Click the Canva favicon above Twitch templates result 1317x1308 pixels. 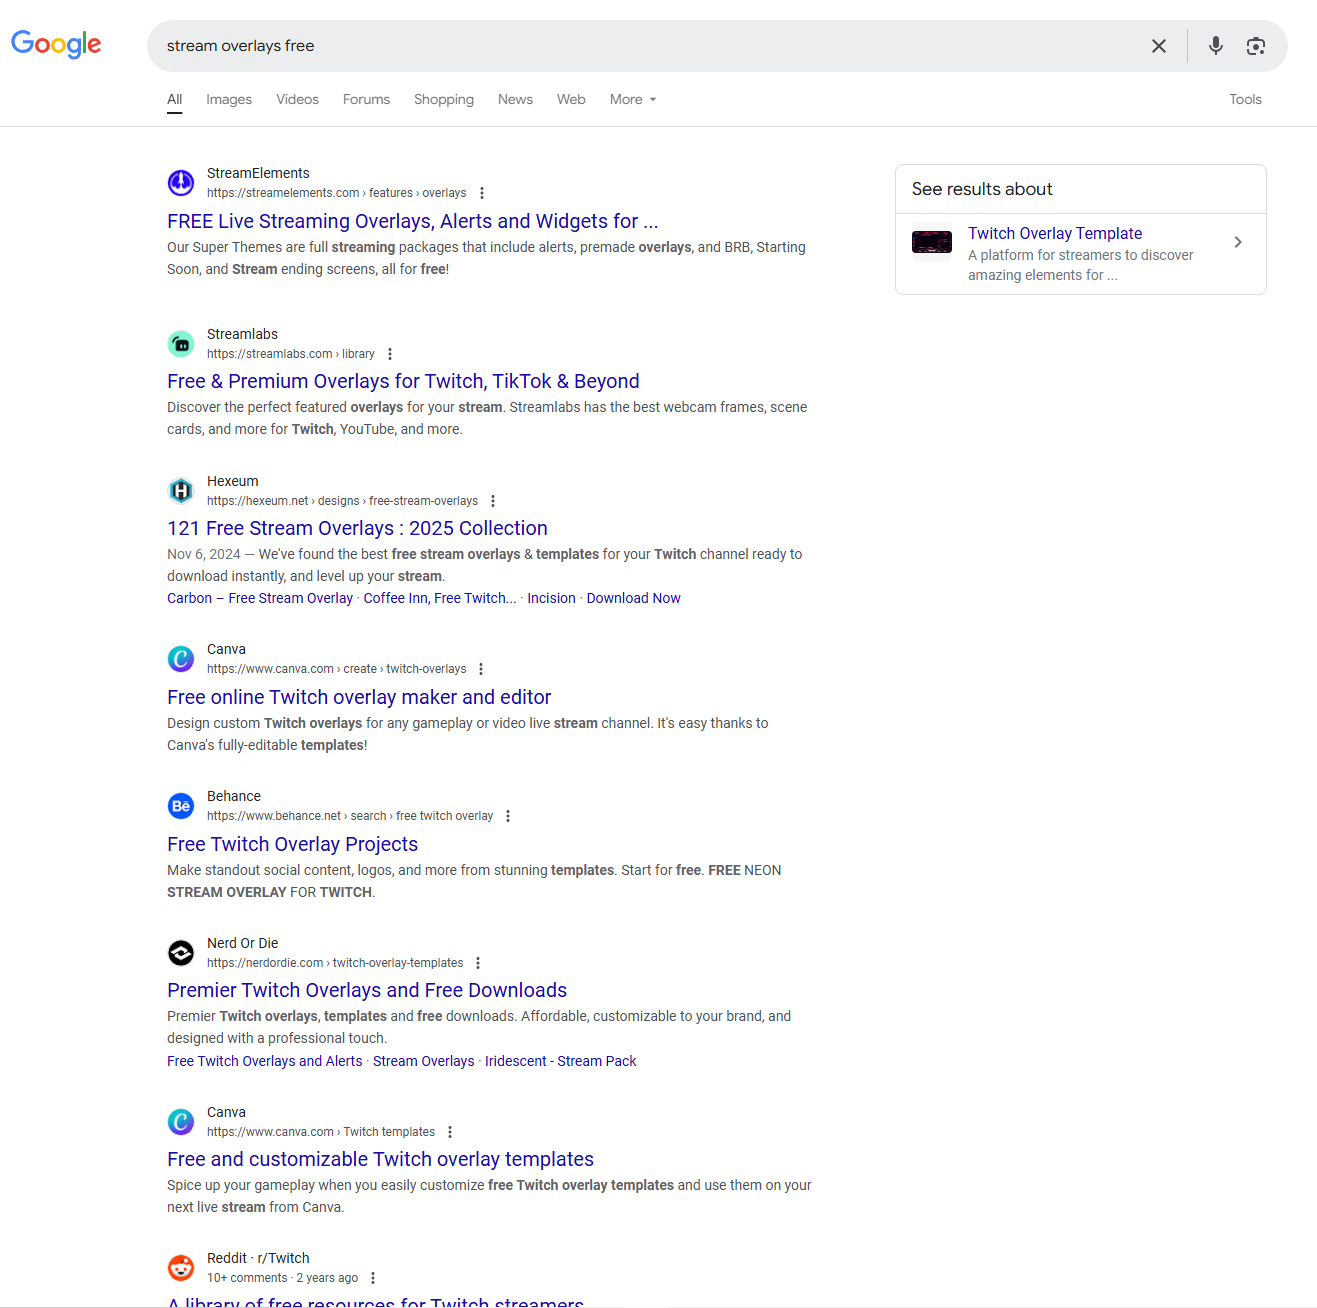click(x=181, y=1122)
